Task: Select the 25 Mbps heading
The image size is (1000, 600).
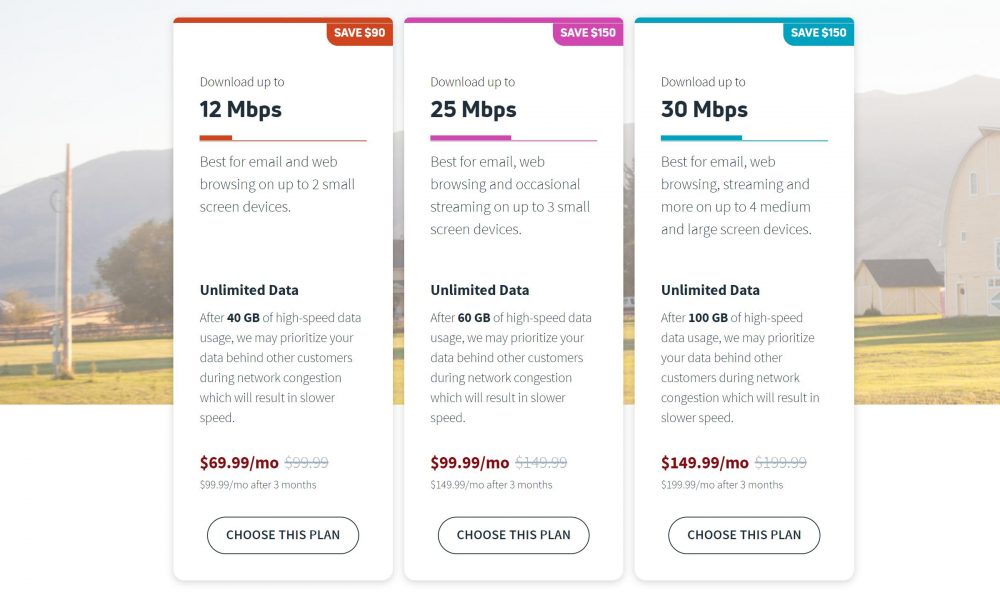Action: click(x=473, y=110)
